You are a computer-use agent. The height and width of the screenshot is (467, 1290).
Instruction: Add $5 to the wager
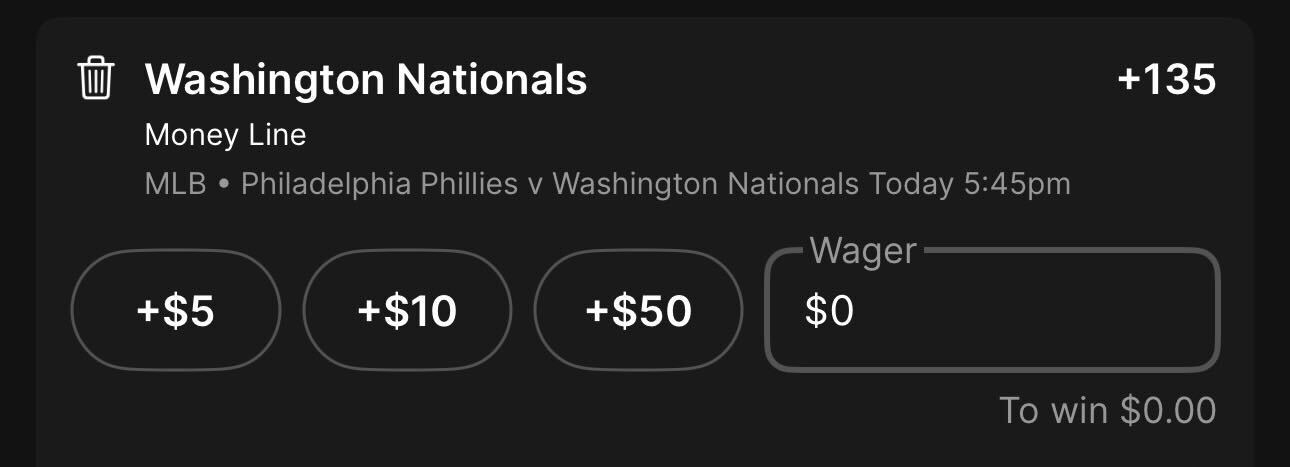click(x=176, y=311)
